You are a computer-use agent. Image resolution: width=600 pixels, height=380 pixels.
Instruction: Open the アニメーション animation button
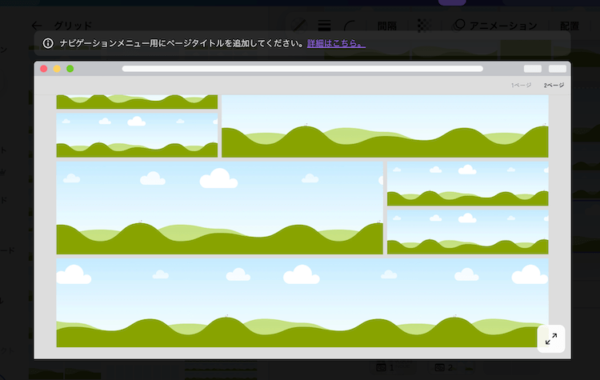(496, 26)
